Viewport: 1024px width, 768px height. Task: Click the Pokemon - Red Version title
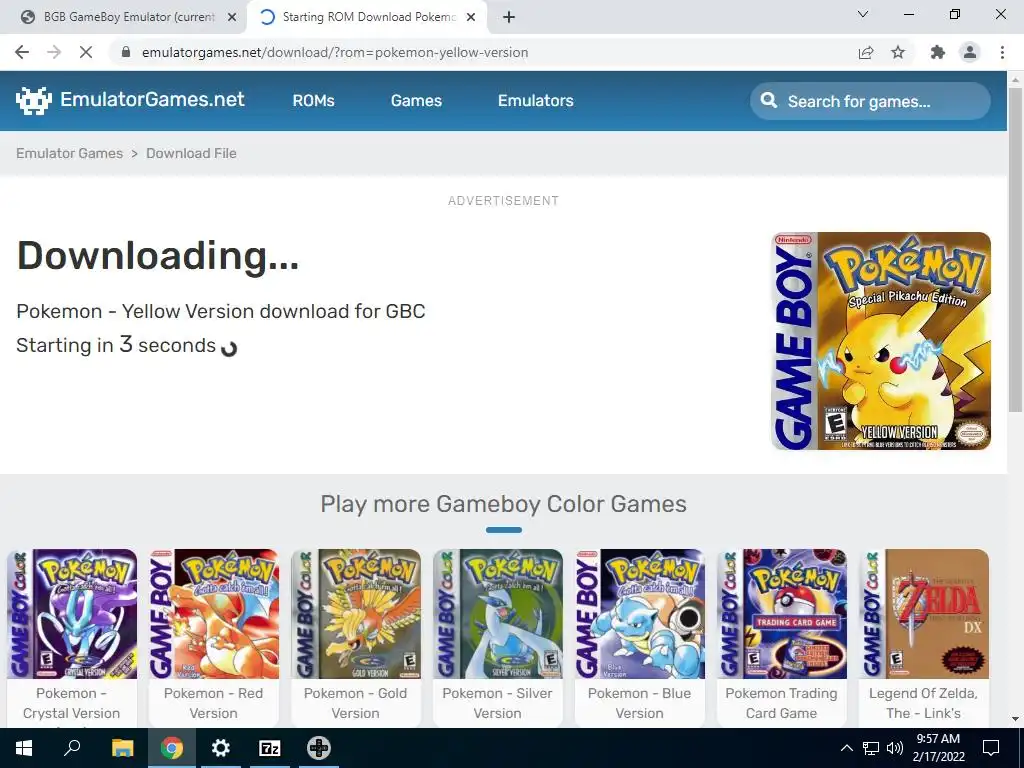pyautogui.click(x=214, y=703)
